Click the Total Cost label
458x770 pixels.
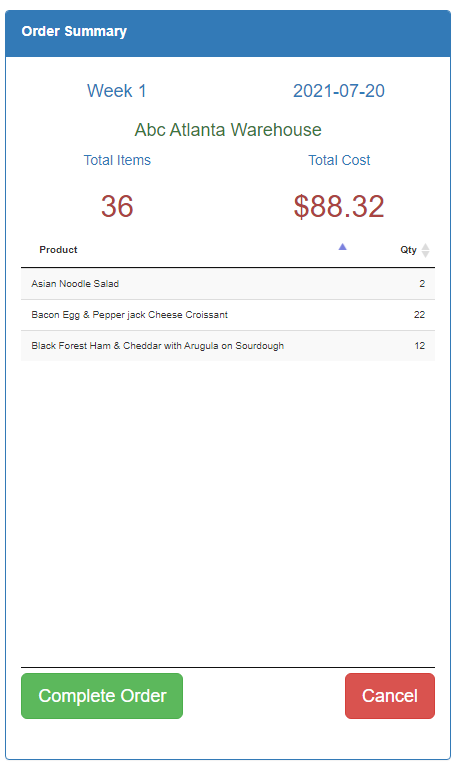click(339, 160)
